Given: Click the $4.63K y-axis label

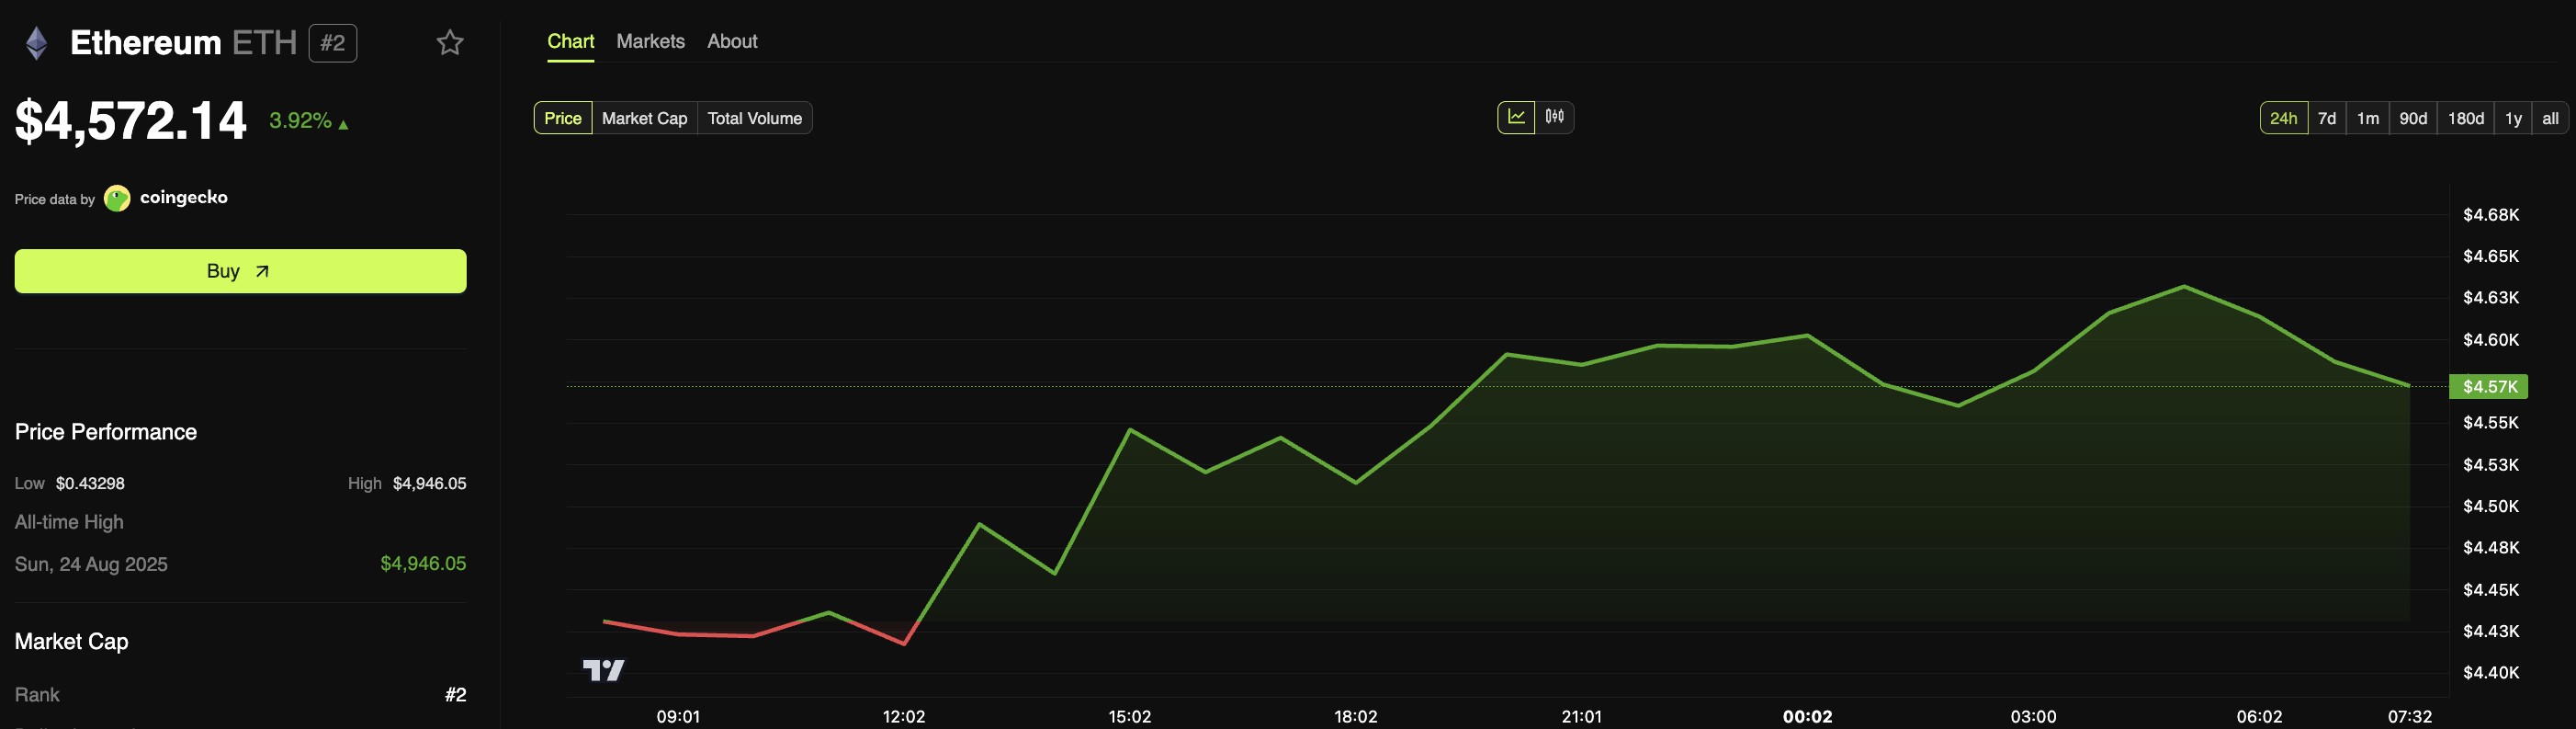Looking at the screenshot, I should (2491, 298).
